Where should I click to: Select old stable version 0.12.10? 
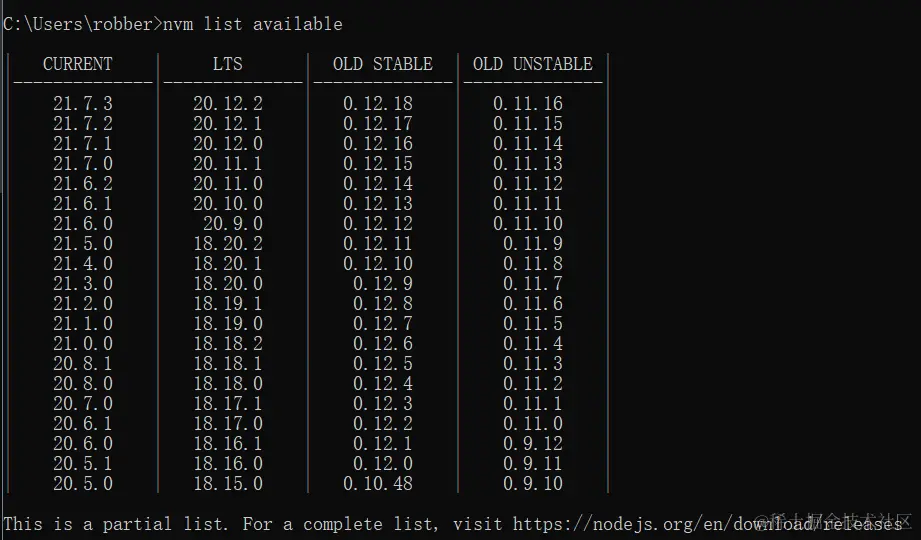click(378, 264)
